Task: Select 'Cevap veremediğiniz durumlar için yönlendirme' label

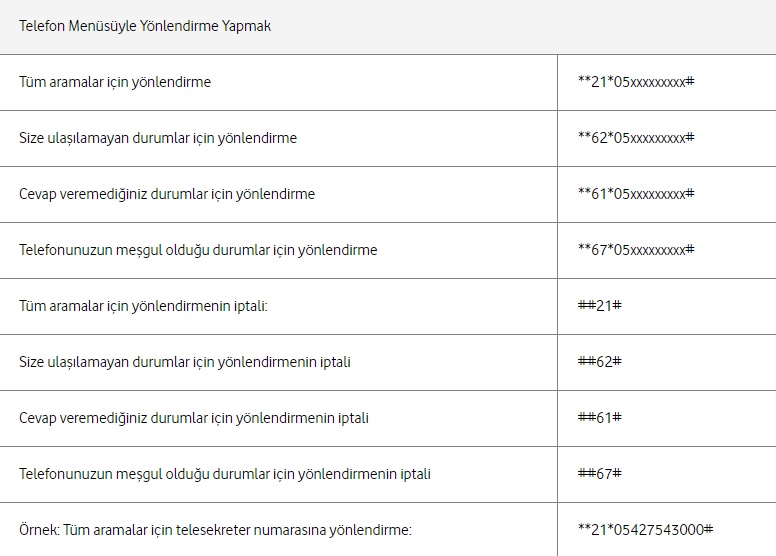Action: coord(167,194)
